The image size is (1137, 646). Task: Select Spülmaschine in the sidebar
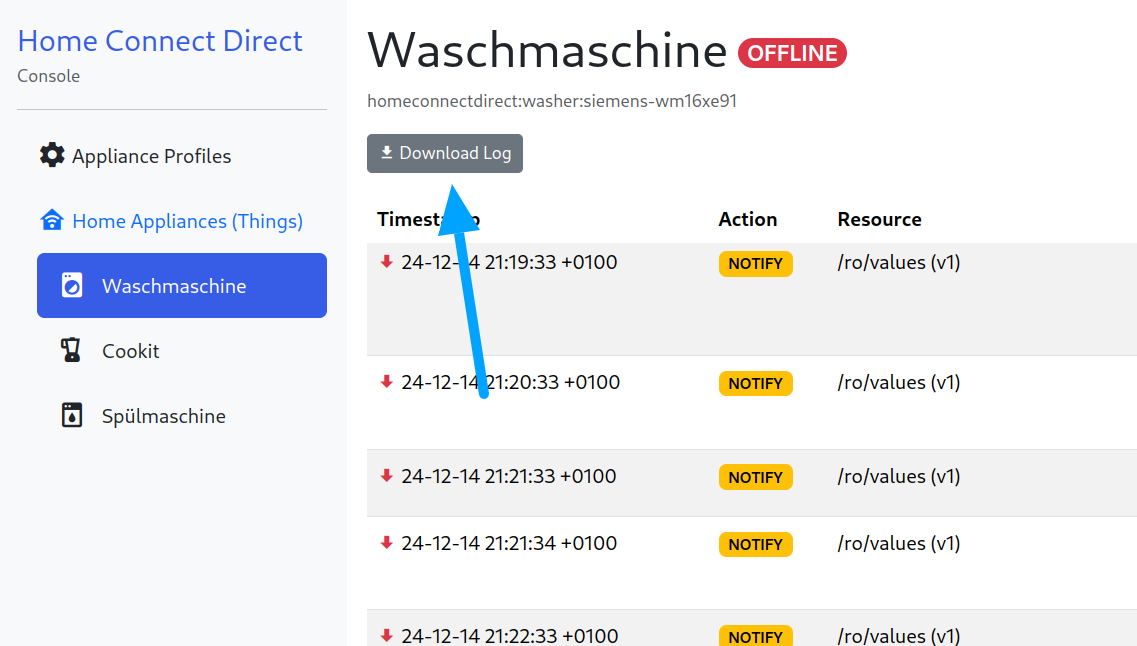[x=163, y=416]
